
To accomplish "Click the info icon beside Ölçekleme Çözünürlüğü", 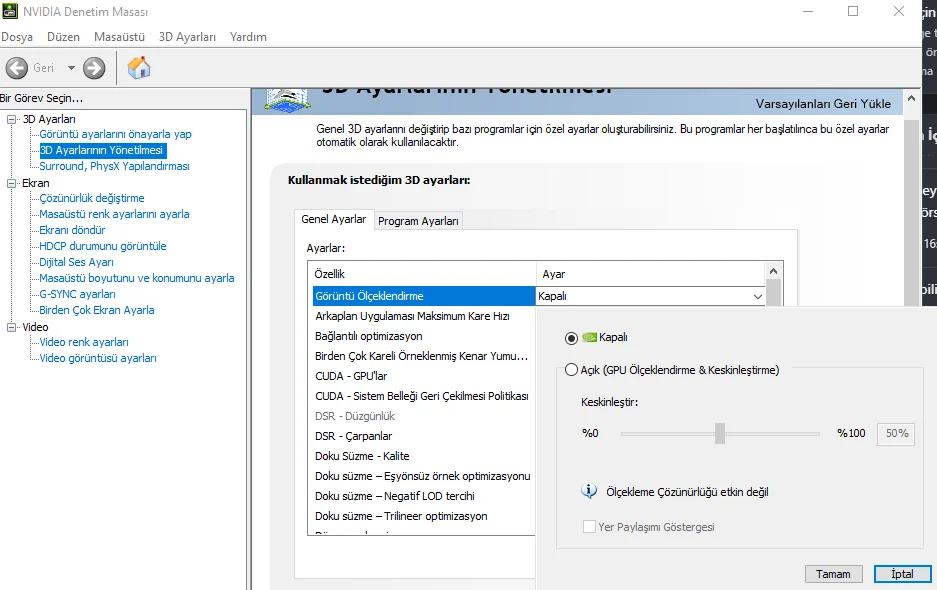I will [x=589, y=491].
